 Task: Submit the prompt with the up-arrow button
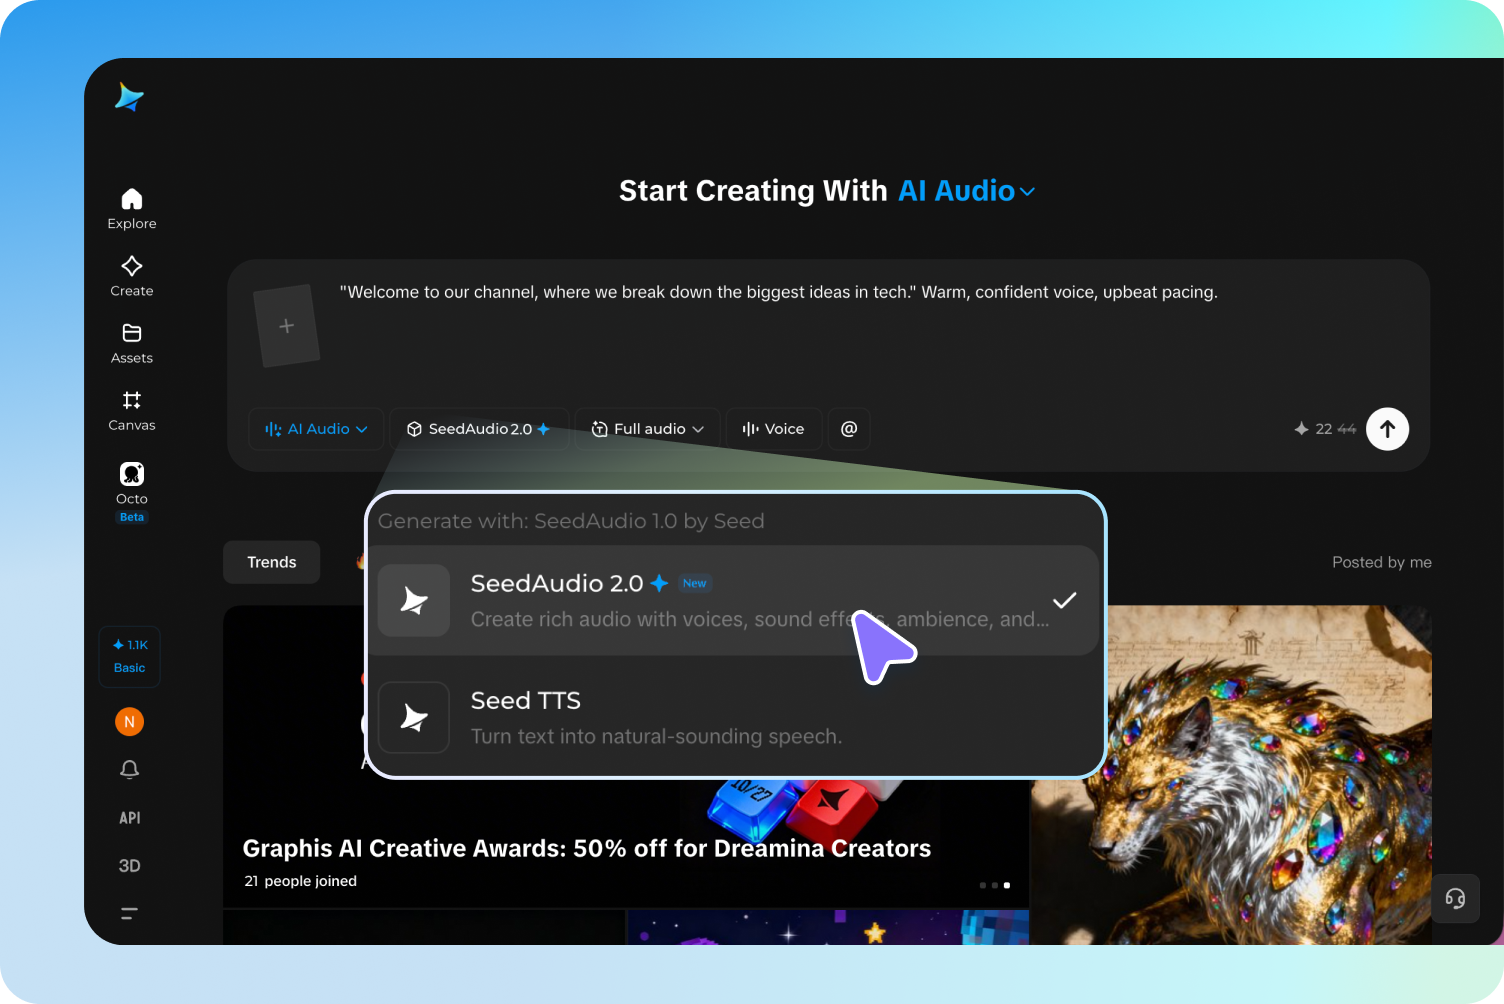[1388, 429]
